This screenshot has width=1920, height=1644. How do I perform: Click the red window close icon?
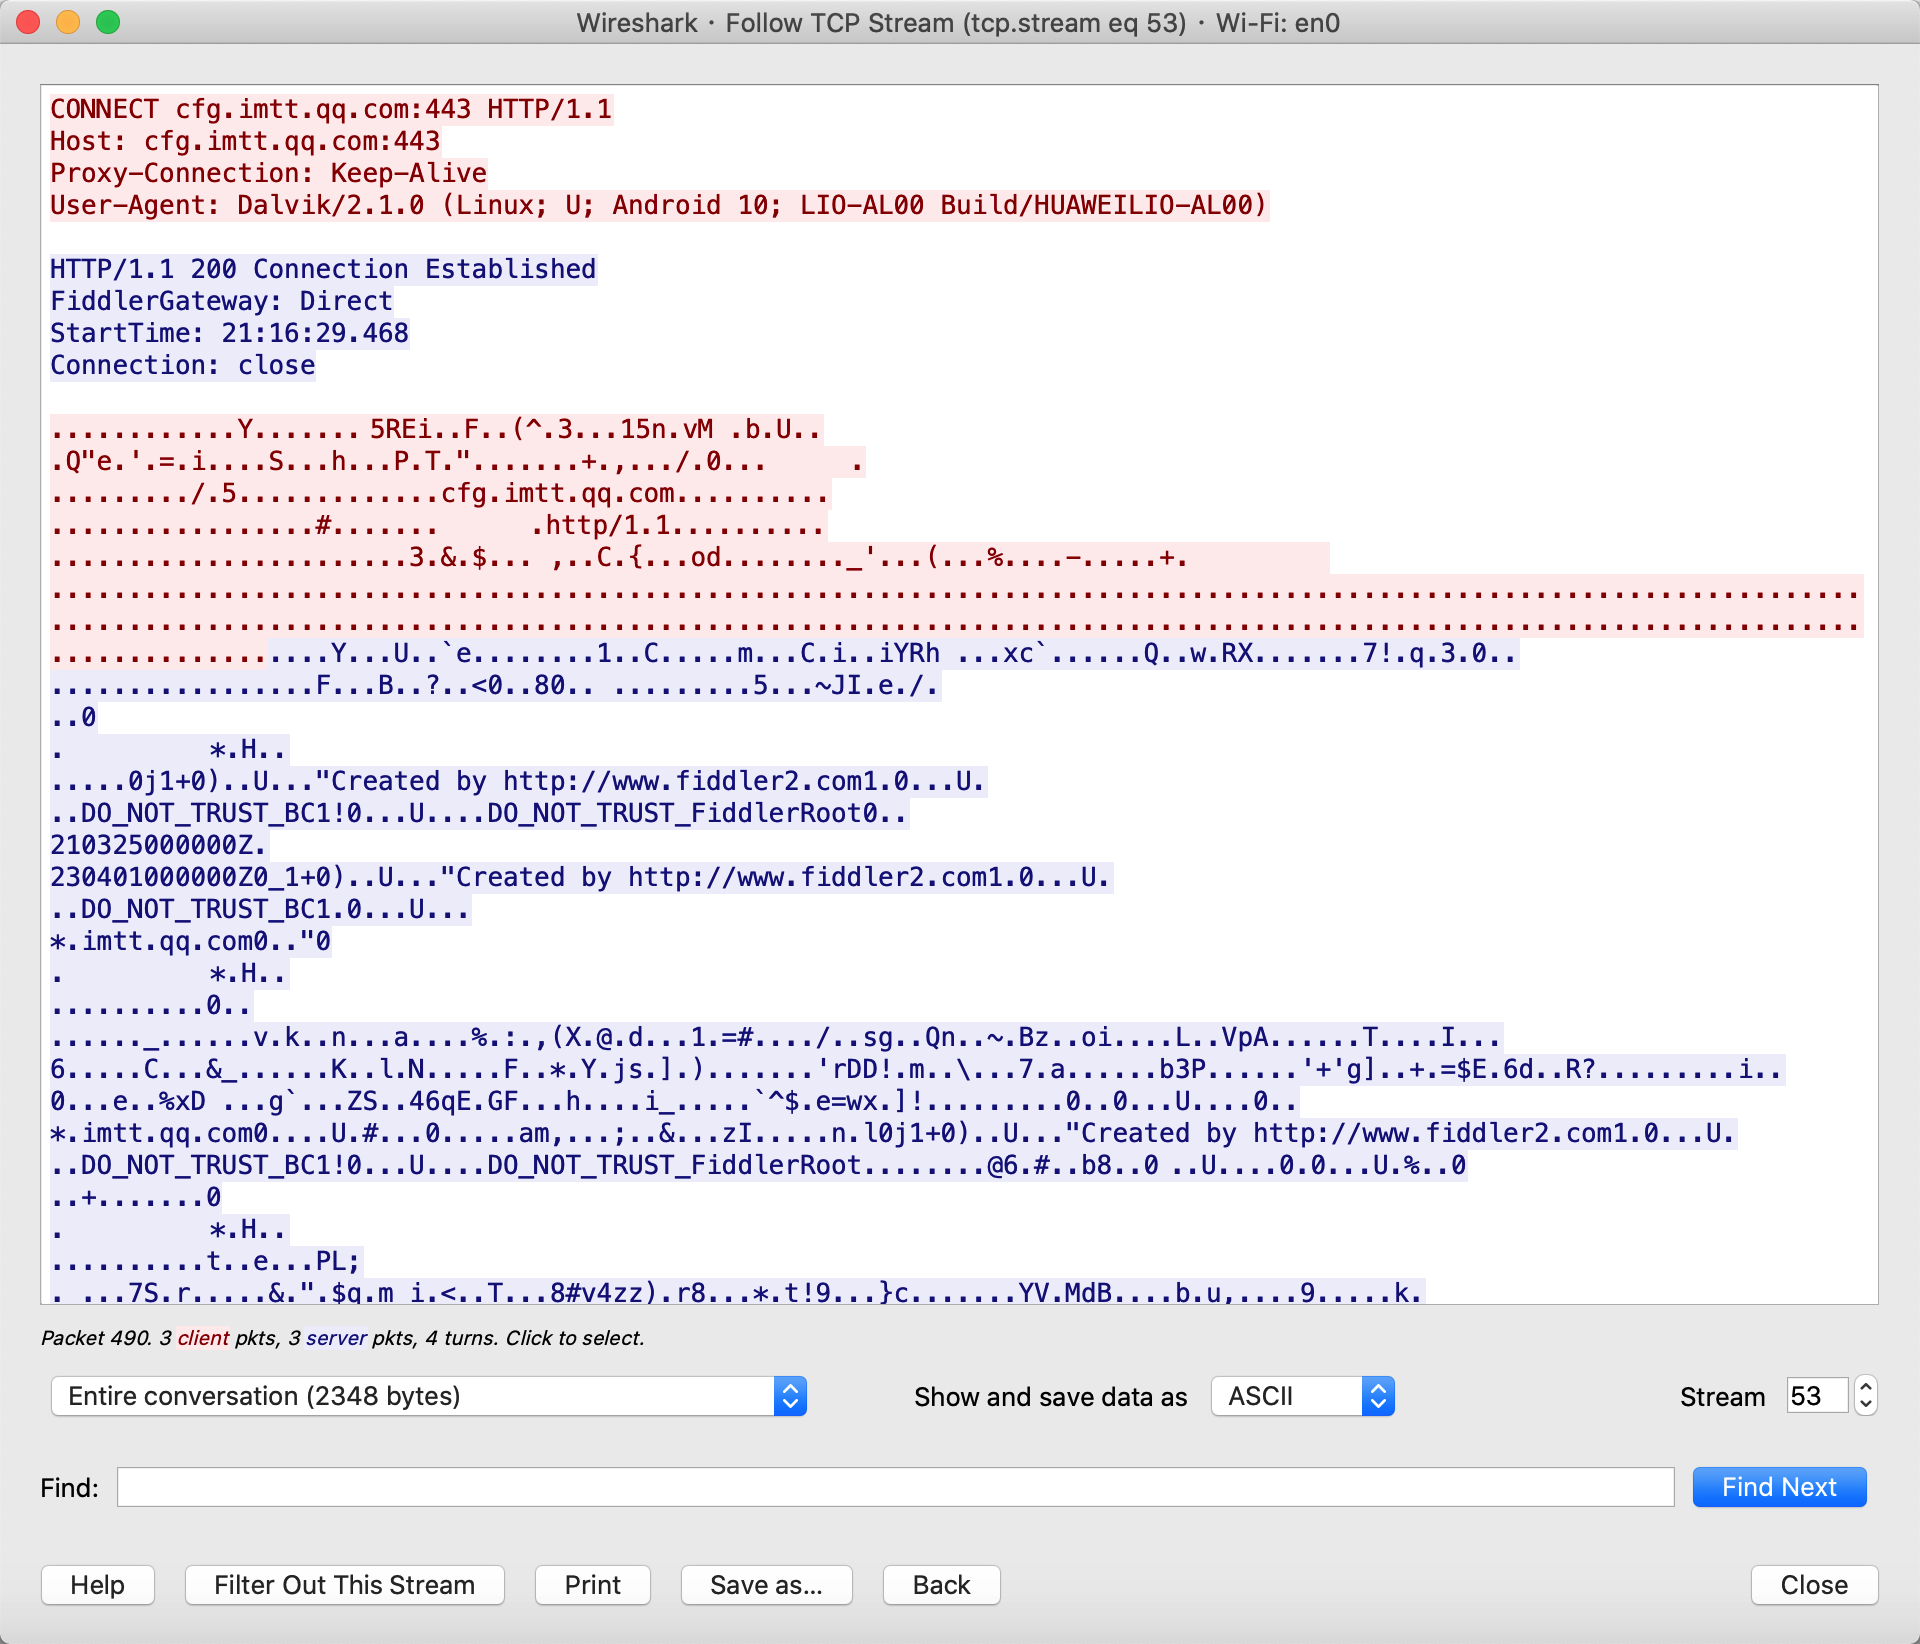pyautogui.click(x=28, y=22)
